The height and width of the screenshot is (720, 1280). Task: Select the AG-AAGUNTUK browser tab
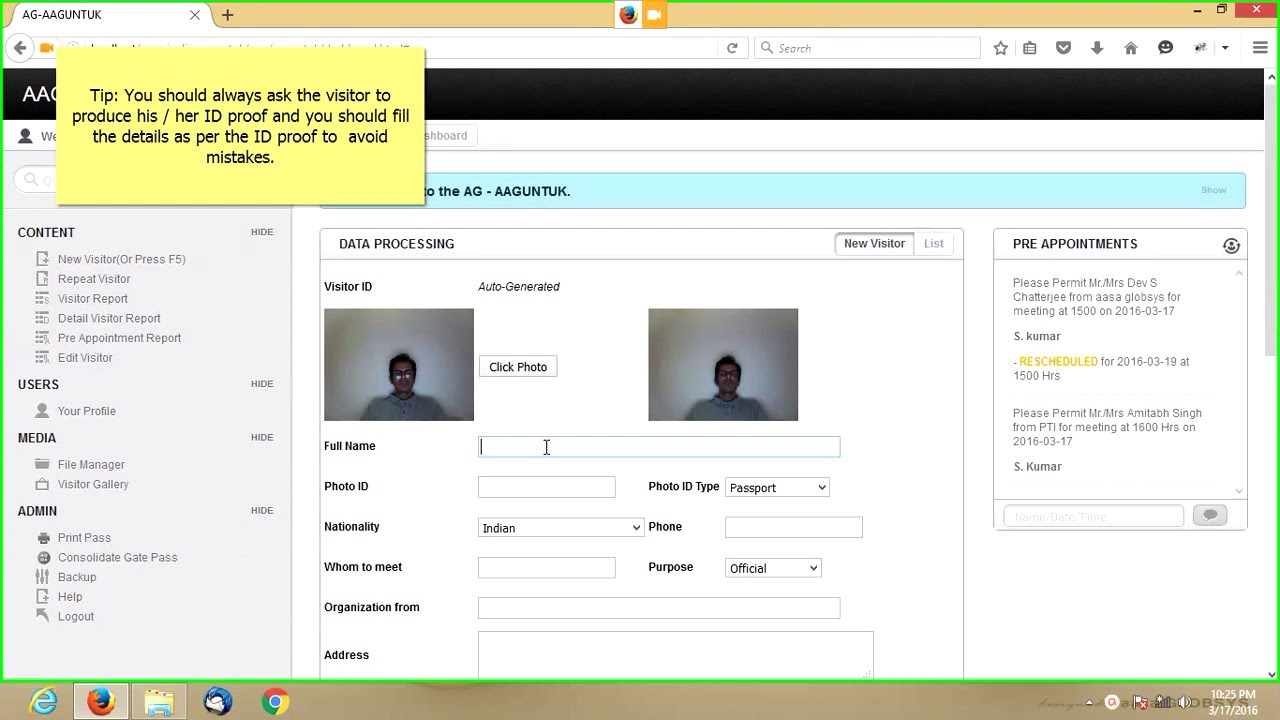[105, 15]
